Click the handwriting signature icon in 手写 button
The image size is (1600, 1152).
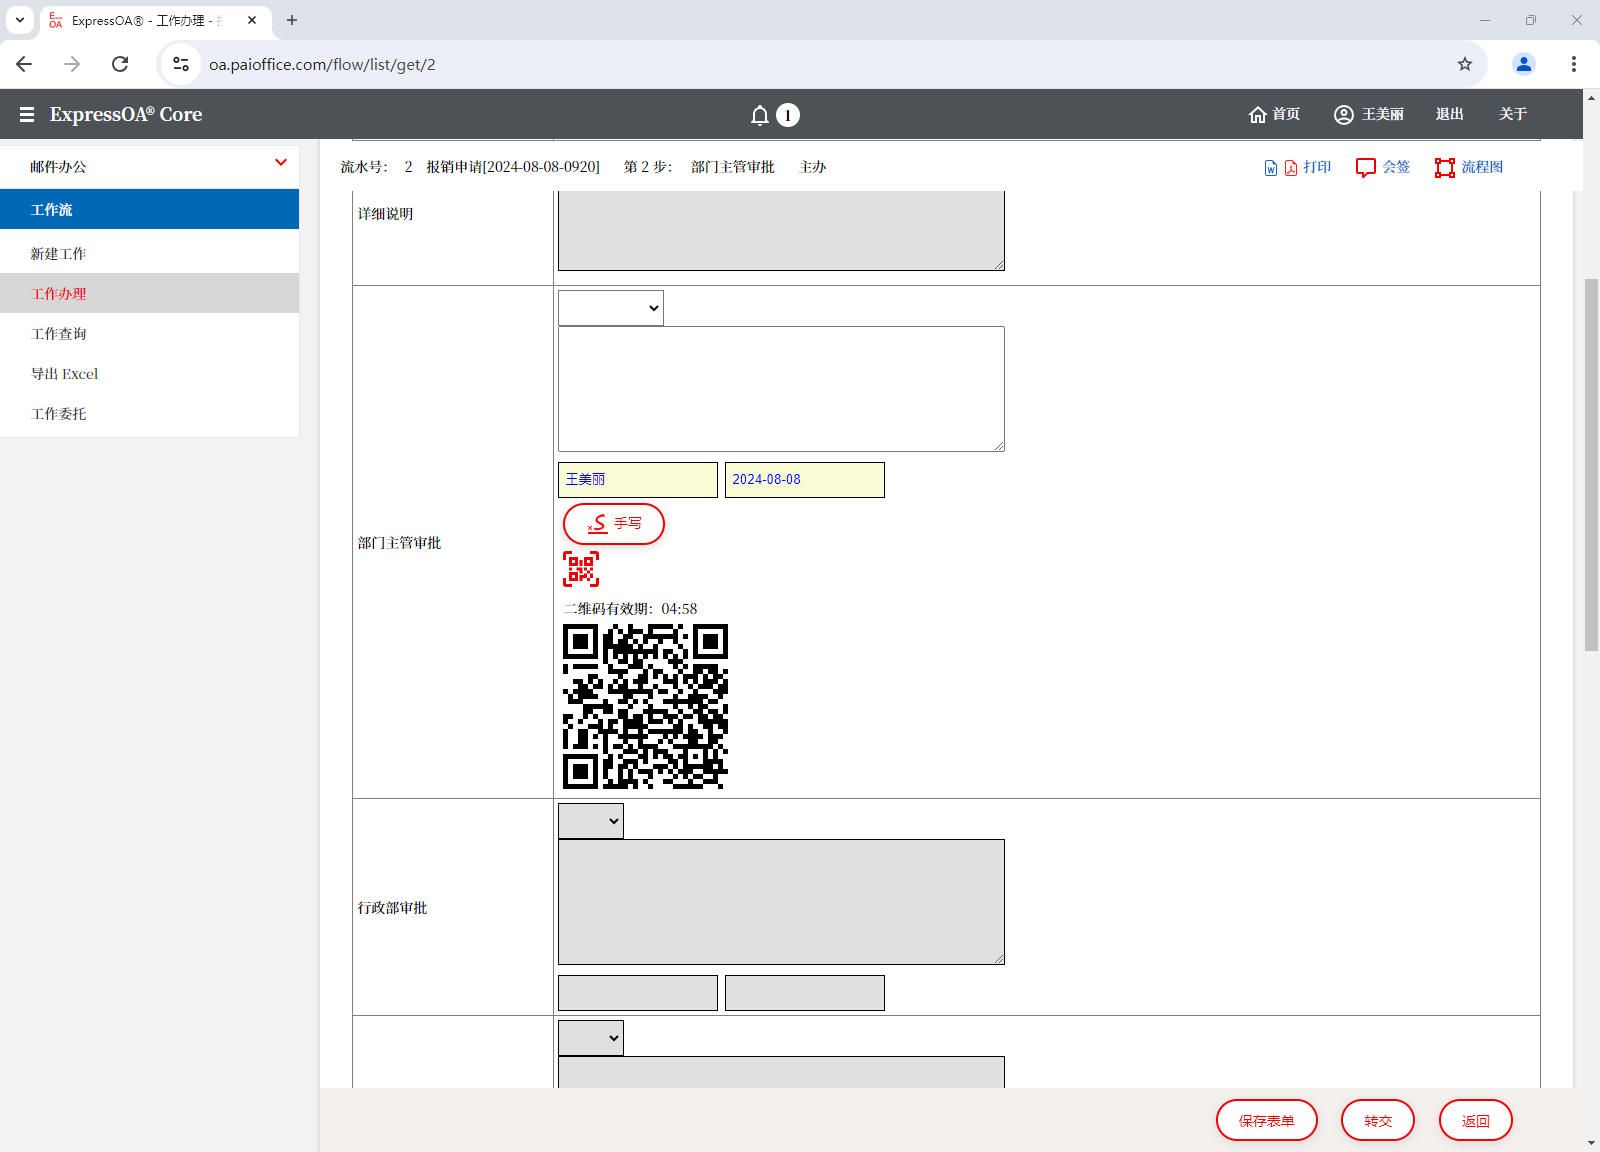[597, 524]
